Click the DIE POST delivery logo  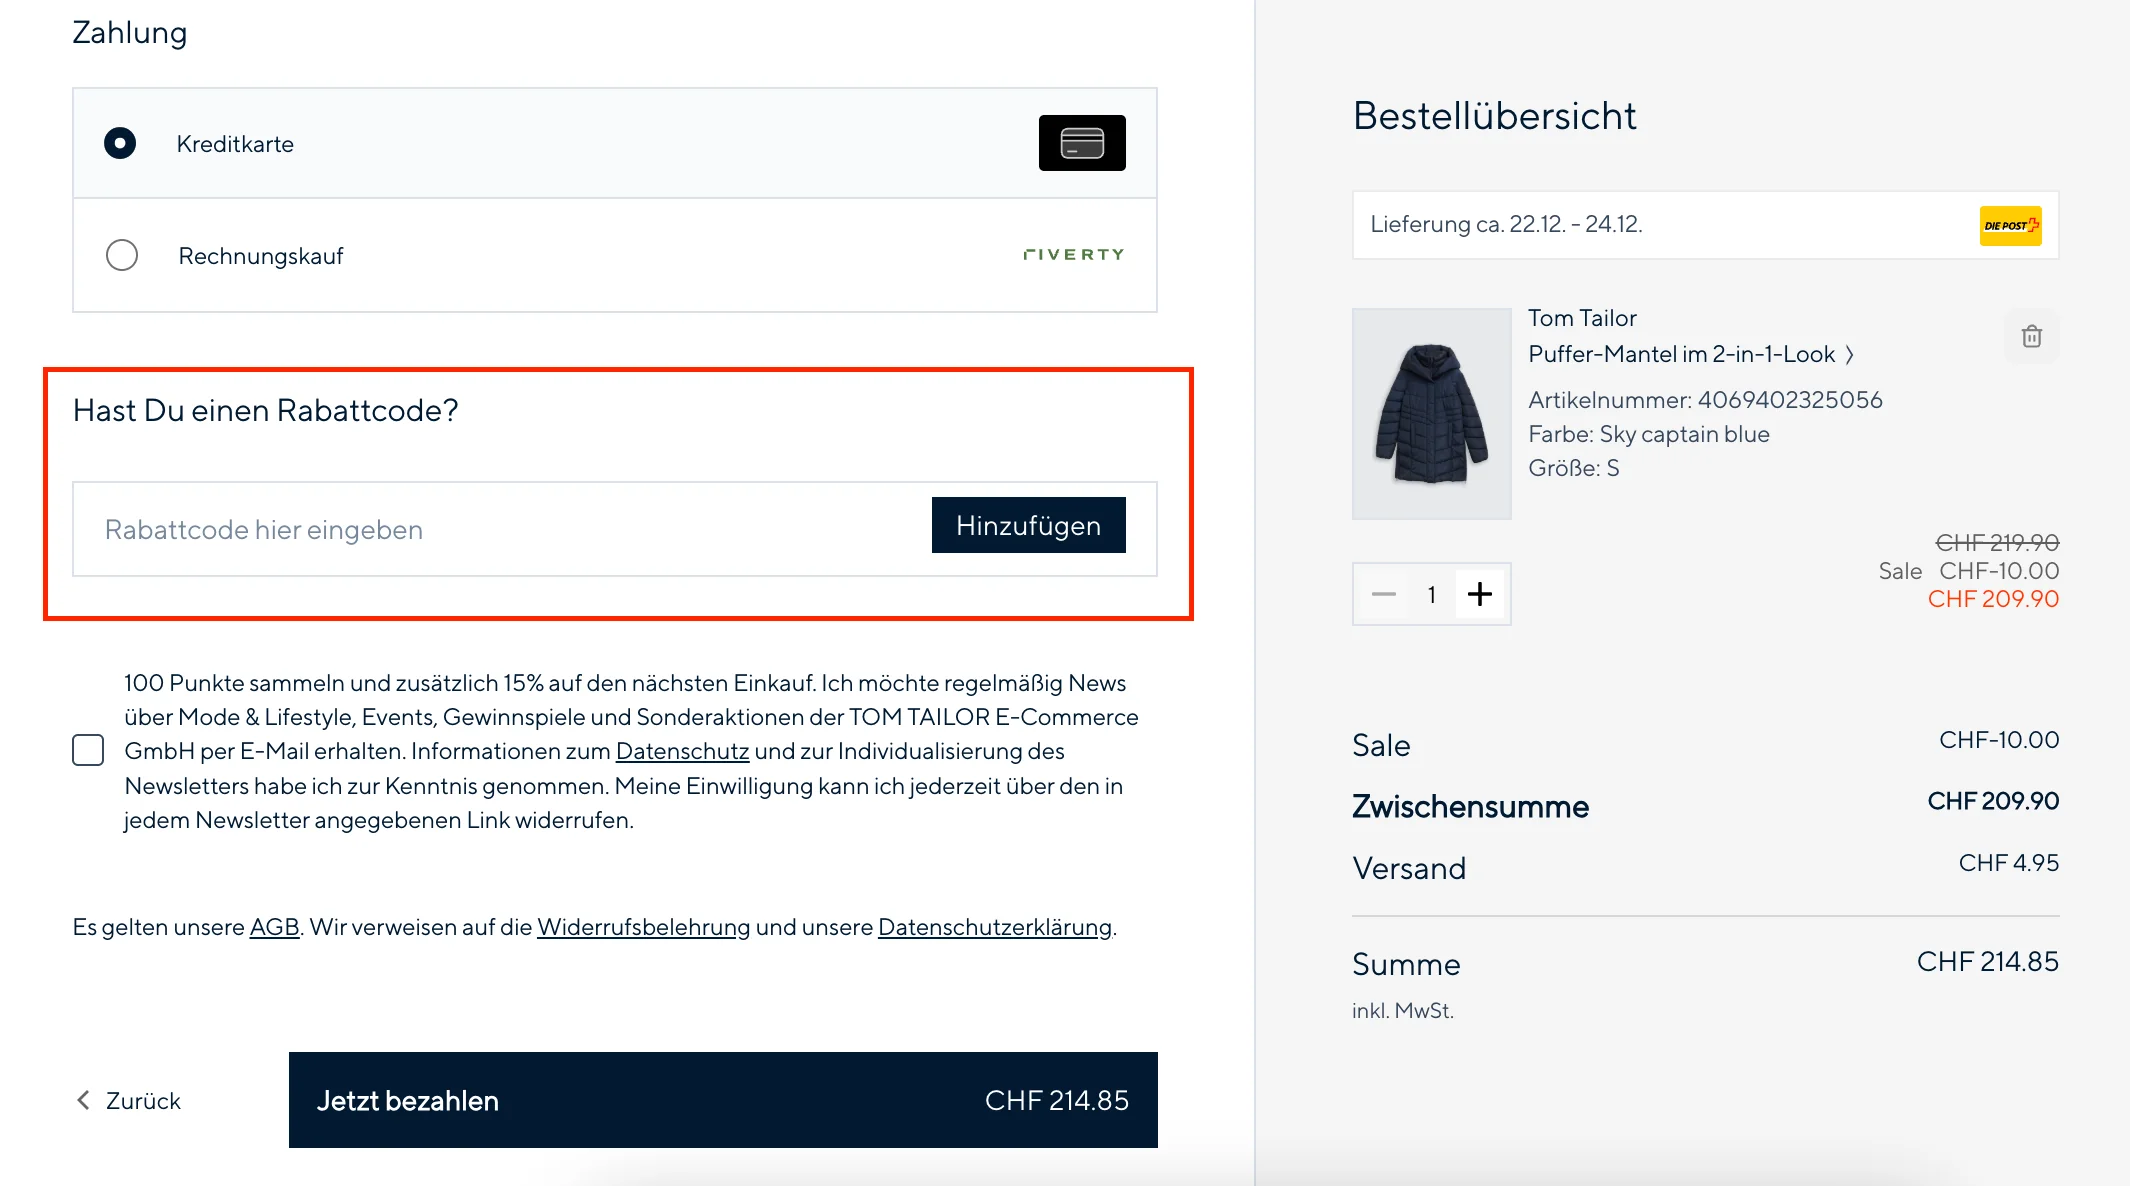click(x=2009, y=225)
